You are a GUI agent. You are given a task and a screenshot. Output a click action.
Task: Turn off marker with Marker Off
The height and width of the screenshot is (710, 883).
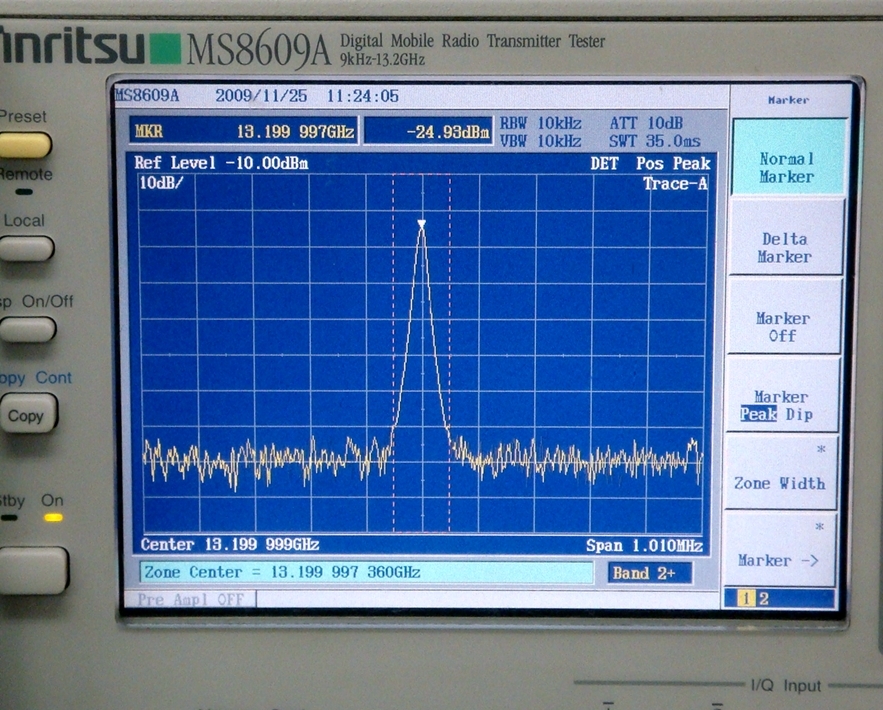783,317
